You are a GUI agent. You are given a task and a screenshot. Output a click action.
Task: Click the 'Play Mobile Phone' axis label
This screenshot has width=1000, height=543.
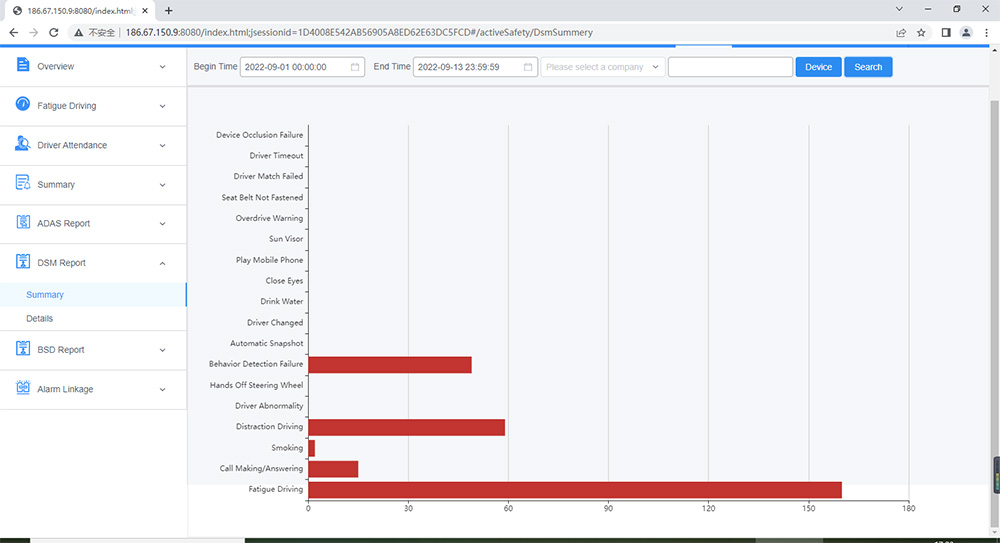point(269,260)
